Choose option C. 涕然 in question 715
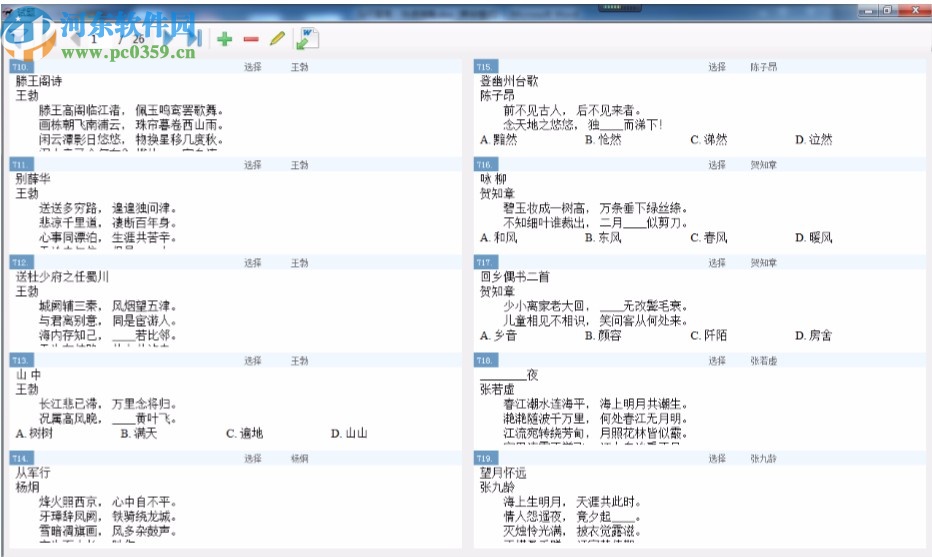932x557 pixels. pyautogui.click(x=709, y=140)
